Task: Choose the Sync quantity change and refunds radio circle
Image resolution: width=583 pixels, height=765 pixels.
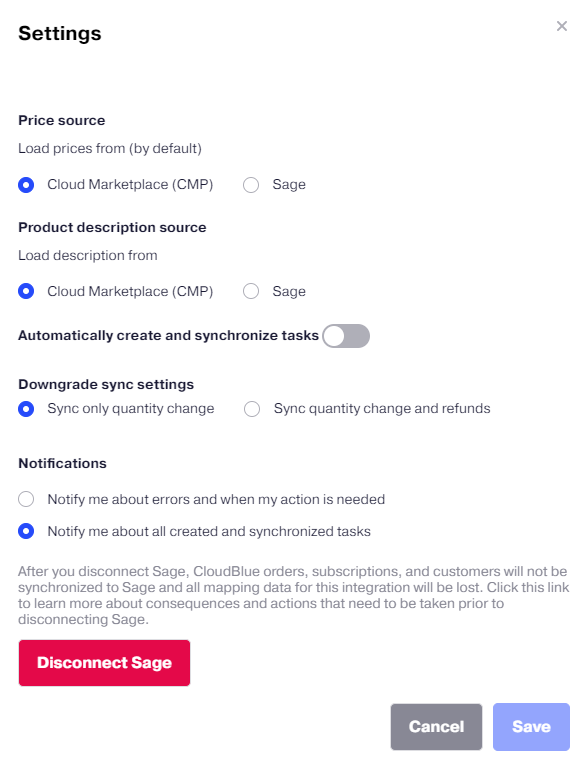Action: coord(252,409)
